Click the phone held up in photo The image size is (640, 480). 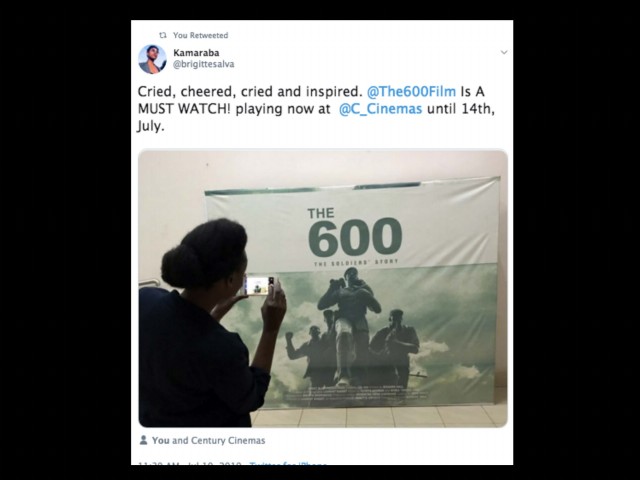point(259,285)
